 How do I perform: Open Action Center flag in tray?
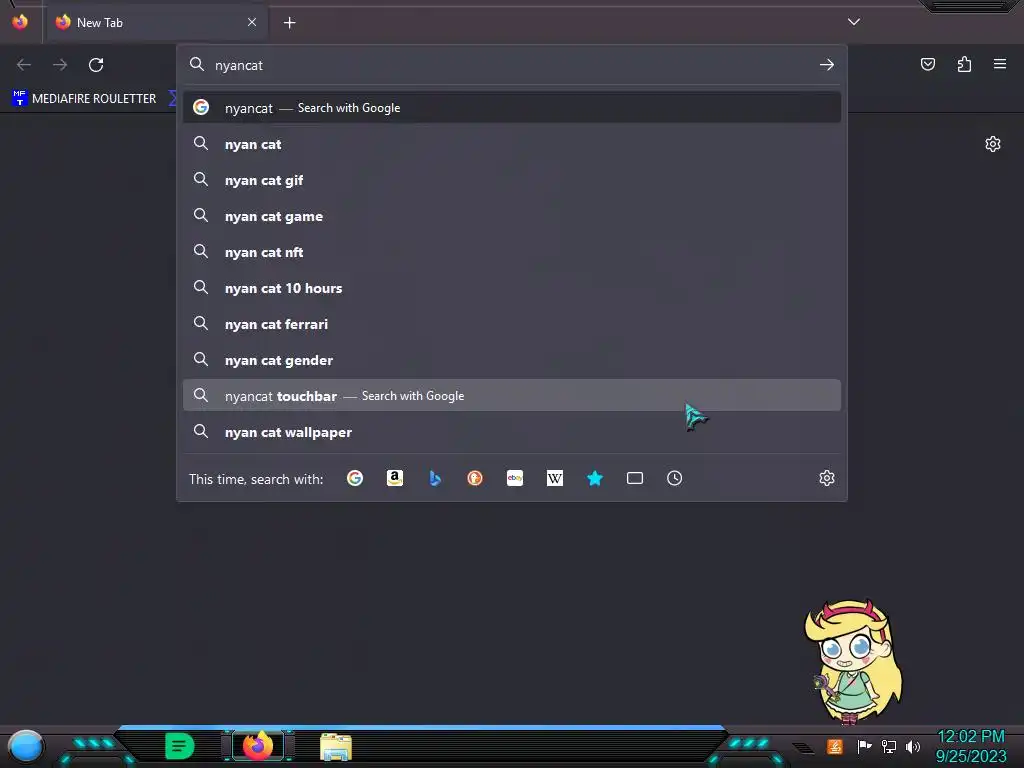(x=864, y=746)
